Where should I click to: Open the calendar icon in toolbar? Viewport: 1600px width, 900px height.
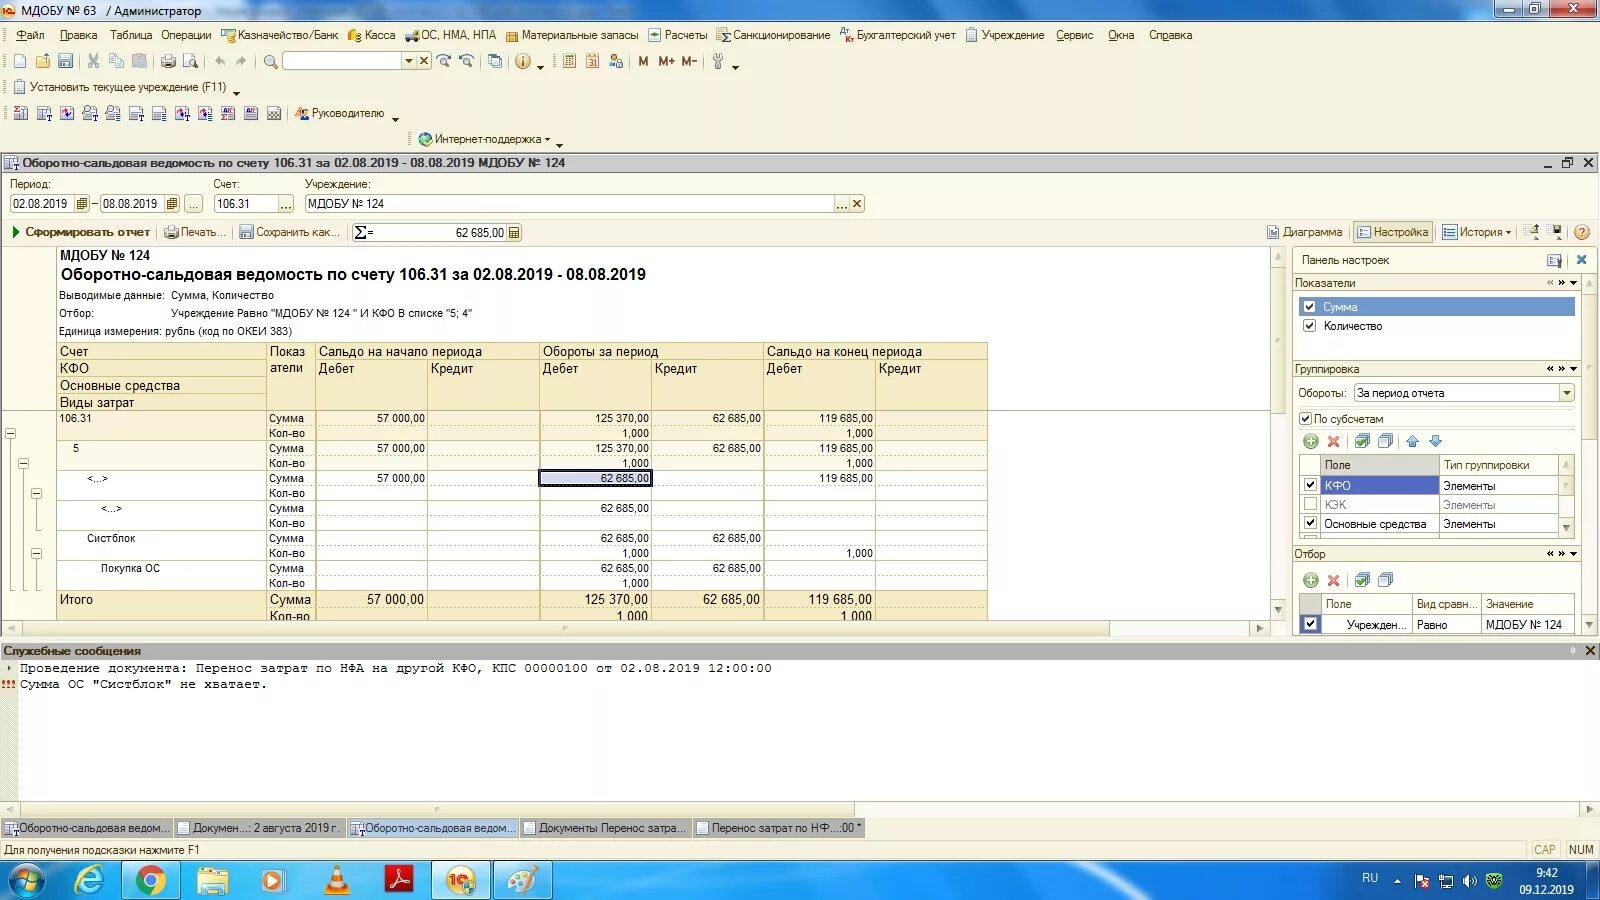click(x=592, y=61)
